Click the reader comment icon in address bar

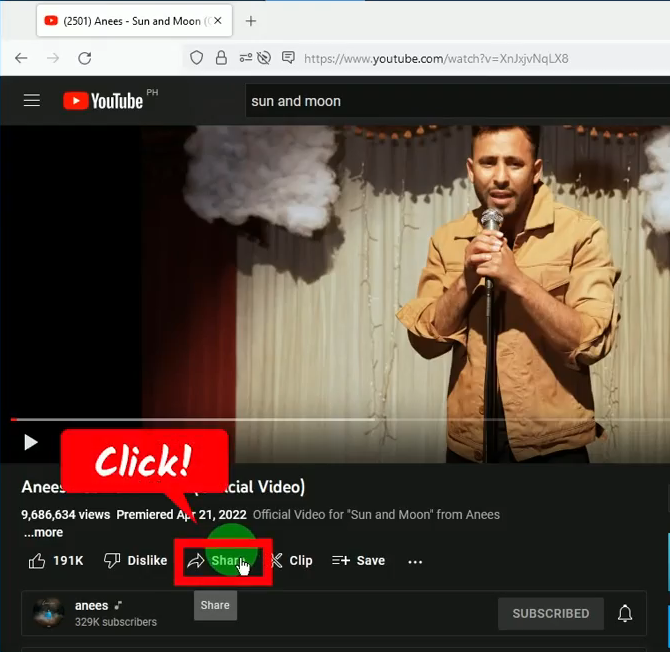[x=288, y=57]
